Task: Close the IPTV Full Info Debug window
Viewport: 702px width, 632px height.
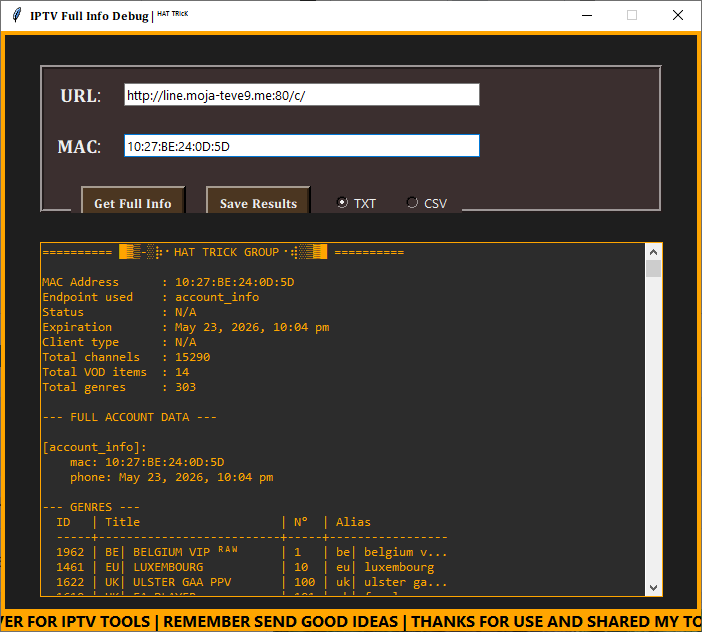Action: [678, 15]
